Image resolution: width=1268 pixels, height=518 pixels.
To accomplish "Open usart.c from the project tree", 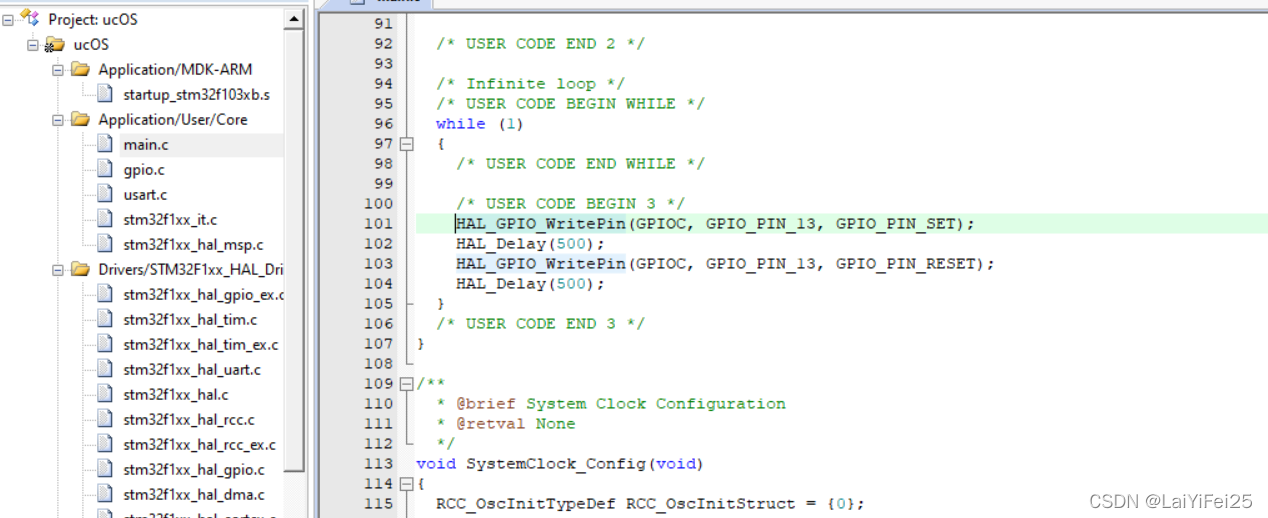I will [146, 195].
